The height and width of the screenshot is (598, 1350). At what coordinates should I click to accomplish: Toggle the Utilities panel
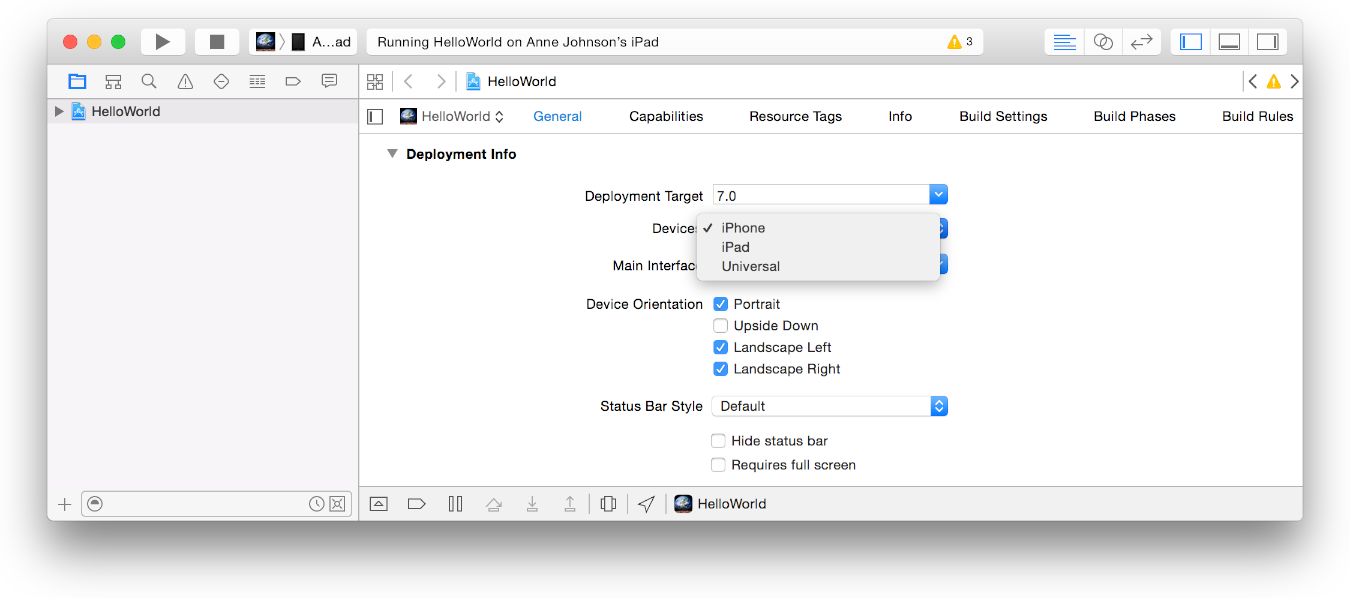click(1267, 42)
